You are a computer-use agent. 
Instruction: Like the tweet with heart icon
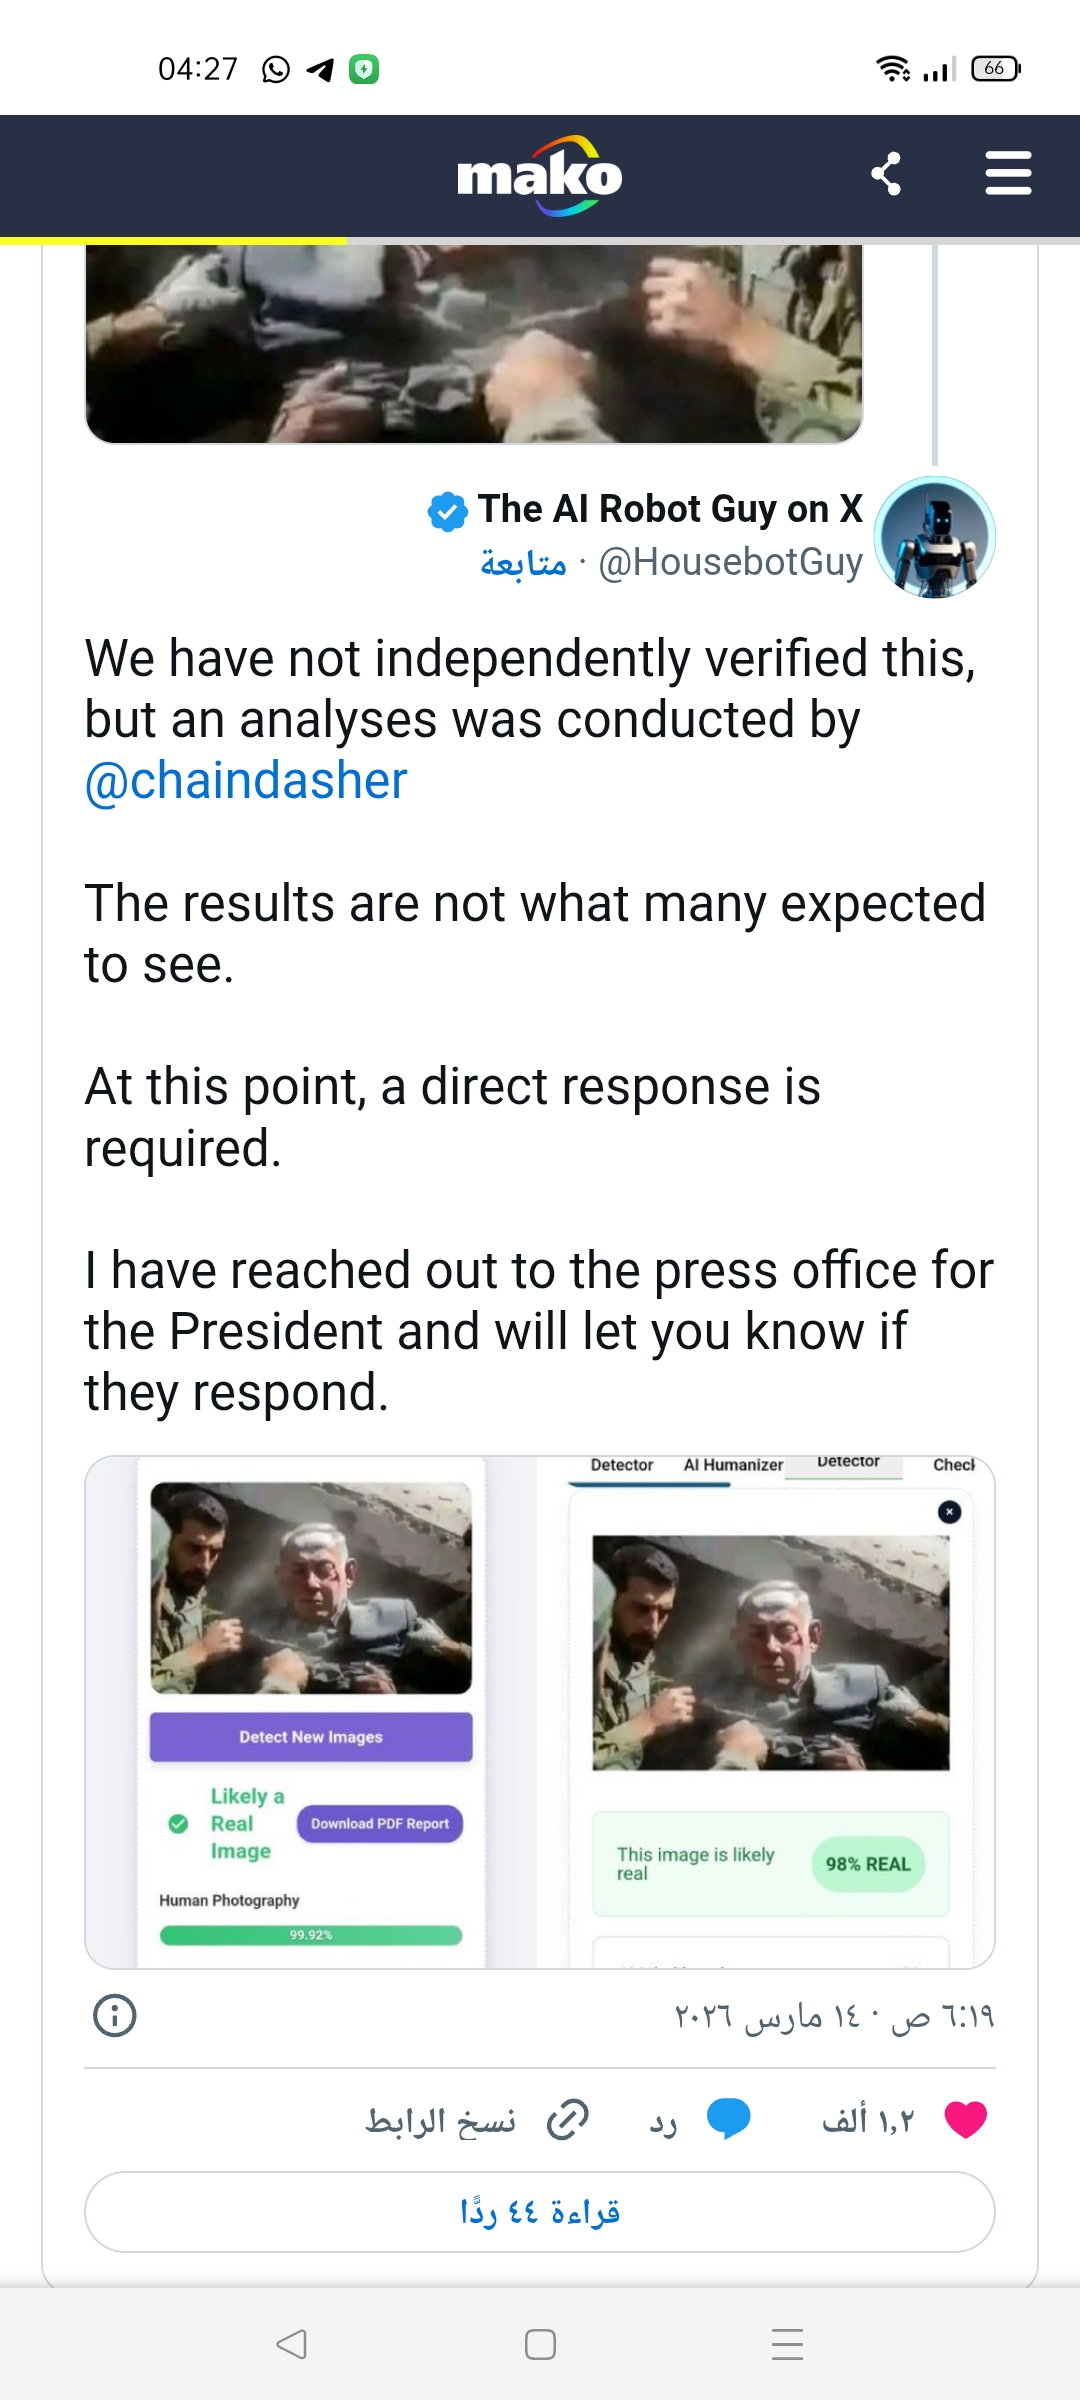tap(965, 2120)
